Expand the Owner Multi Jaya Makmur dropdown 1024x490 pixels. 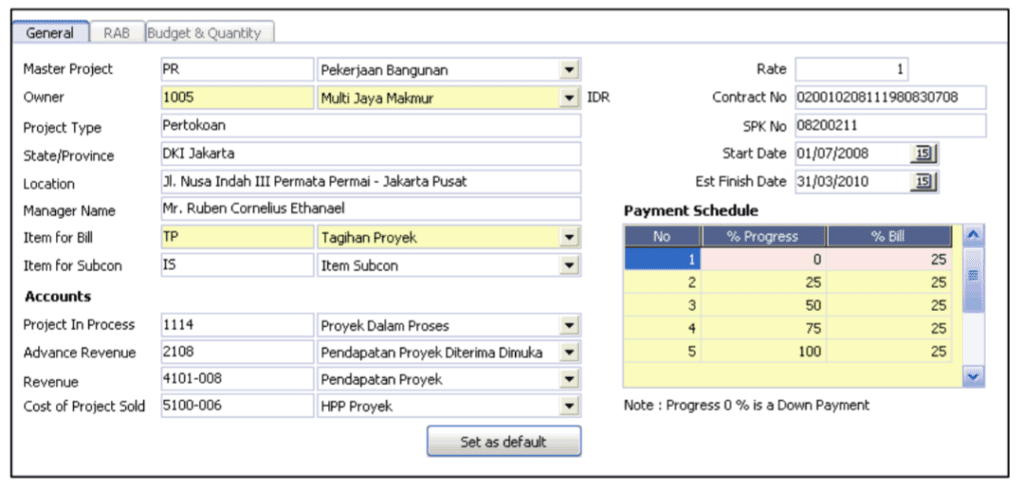click(x=569, y=98)
